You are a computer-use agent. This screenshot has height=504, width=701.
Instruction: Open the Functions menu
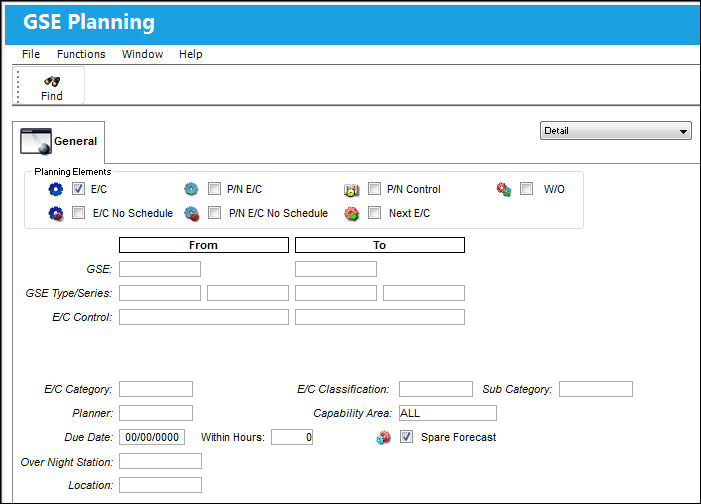click(81, 54)
